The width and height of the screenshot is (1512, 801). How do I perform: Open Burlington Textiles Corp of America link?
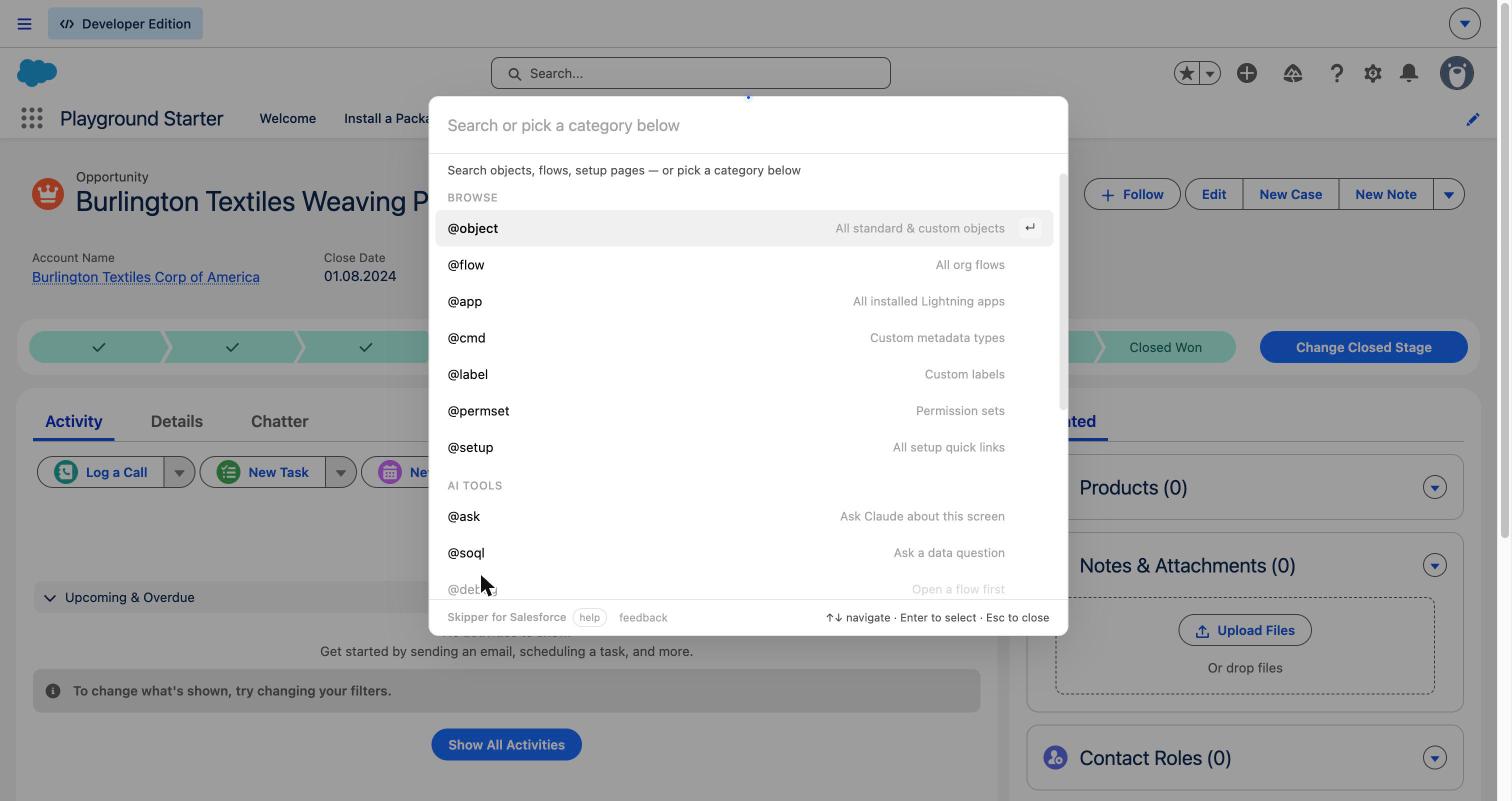(146, 277)
